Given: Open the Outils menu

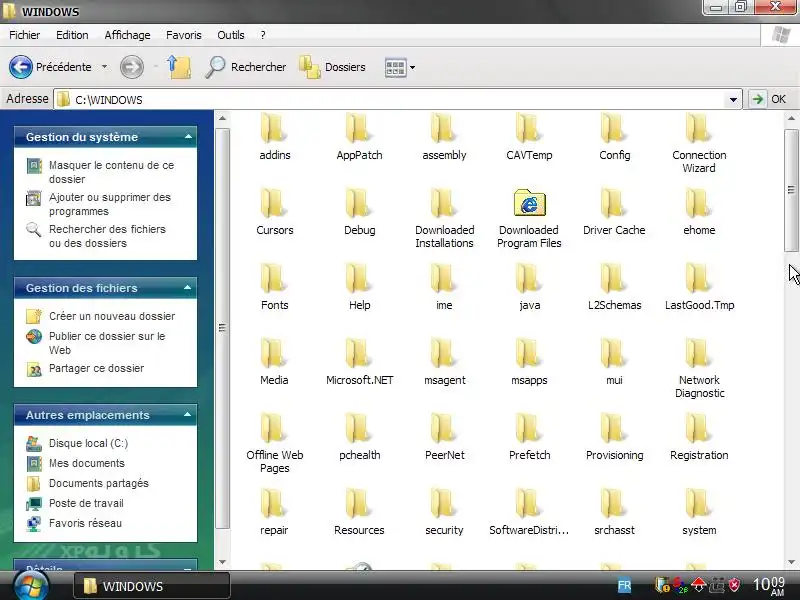Looking at the screenshot, I should coord(231,35).
